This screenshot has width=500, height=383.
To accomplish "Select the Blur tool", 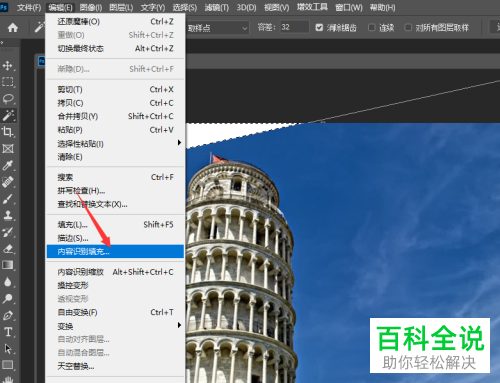I will (x=8, y=282).
